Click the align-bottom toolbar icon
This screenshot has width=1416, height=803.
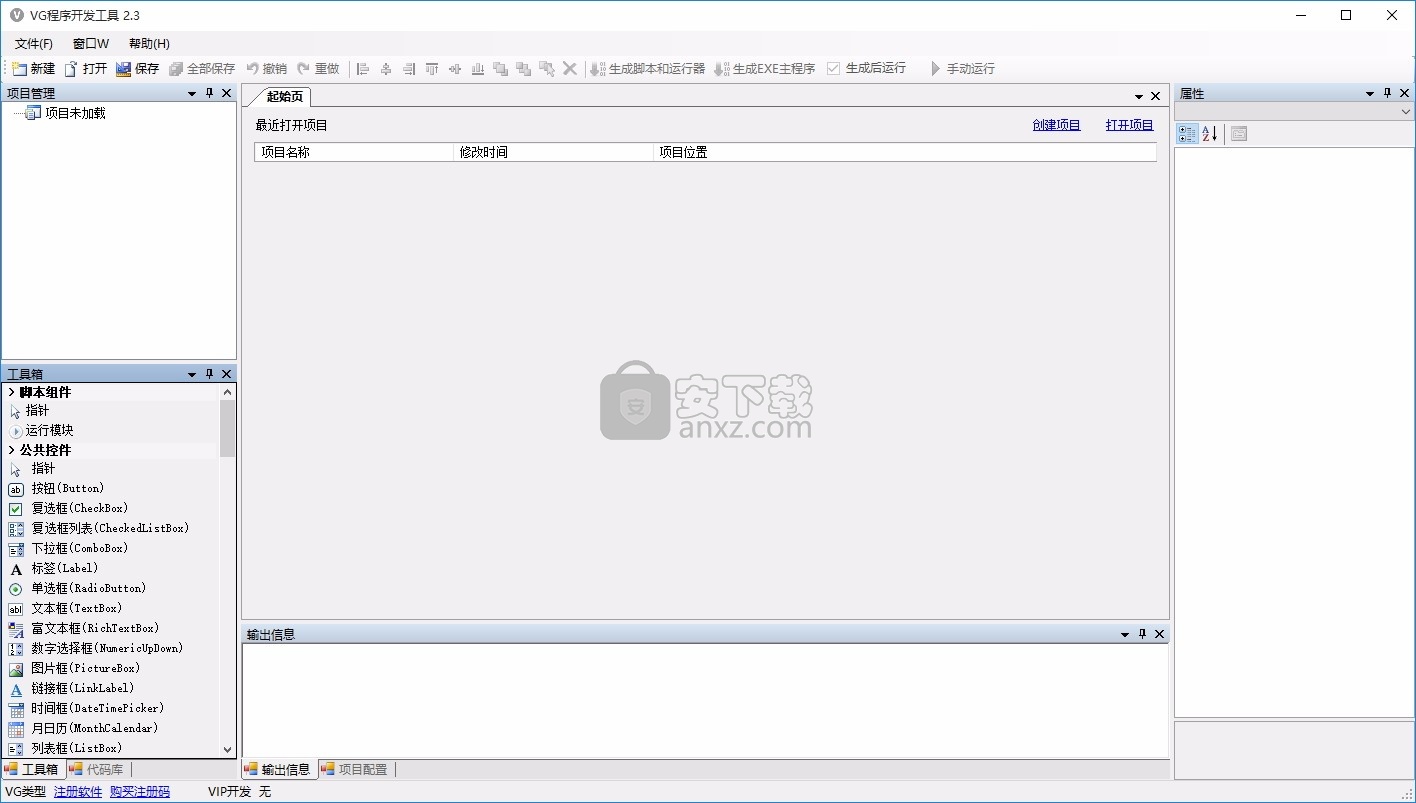(478, 69)
